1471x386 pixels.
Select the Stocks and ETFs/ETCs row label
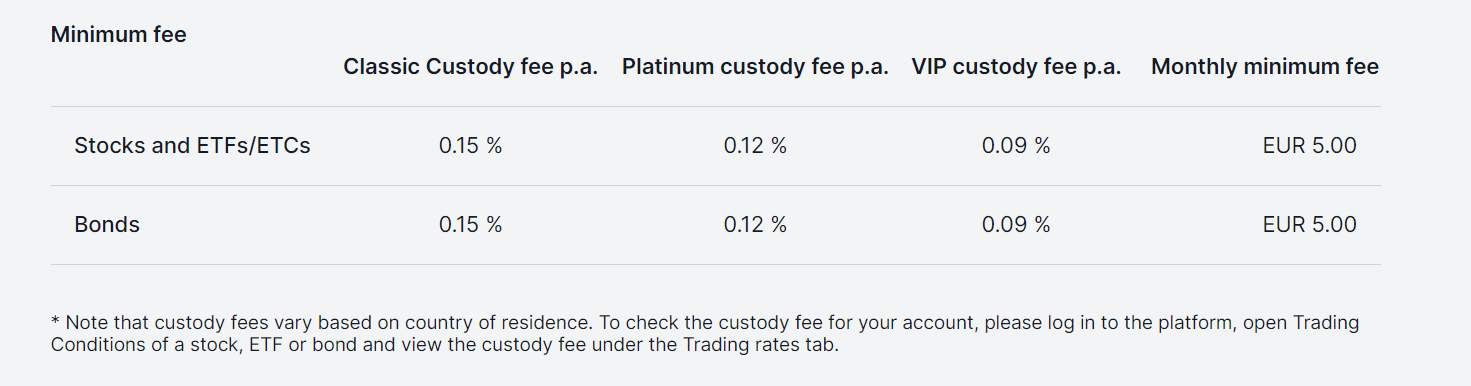click(192, 146)
